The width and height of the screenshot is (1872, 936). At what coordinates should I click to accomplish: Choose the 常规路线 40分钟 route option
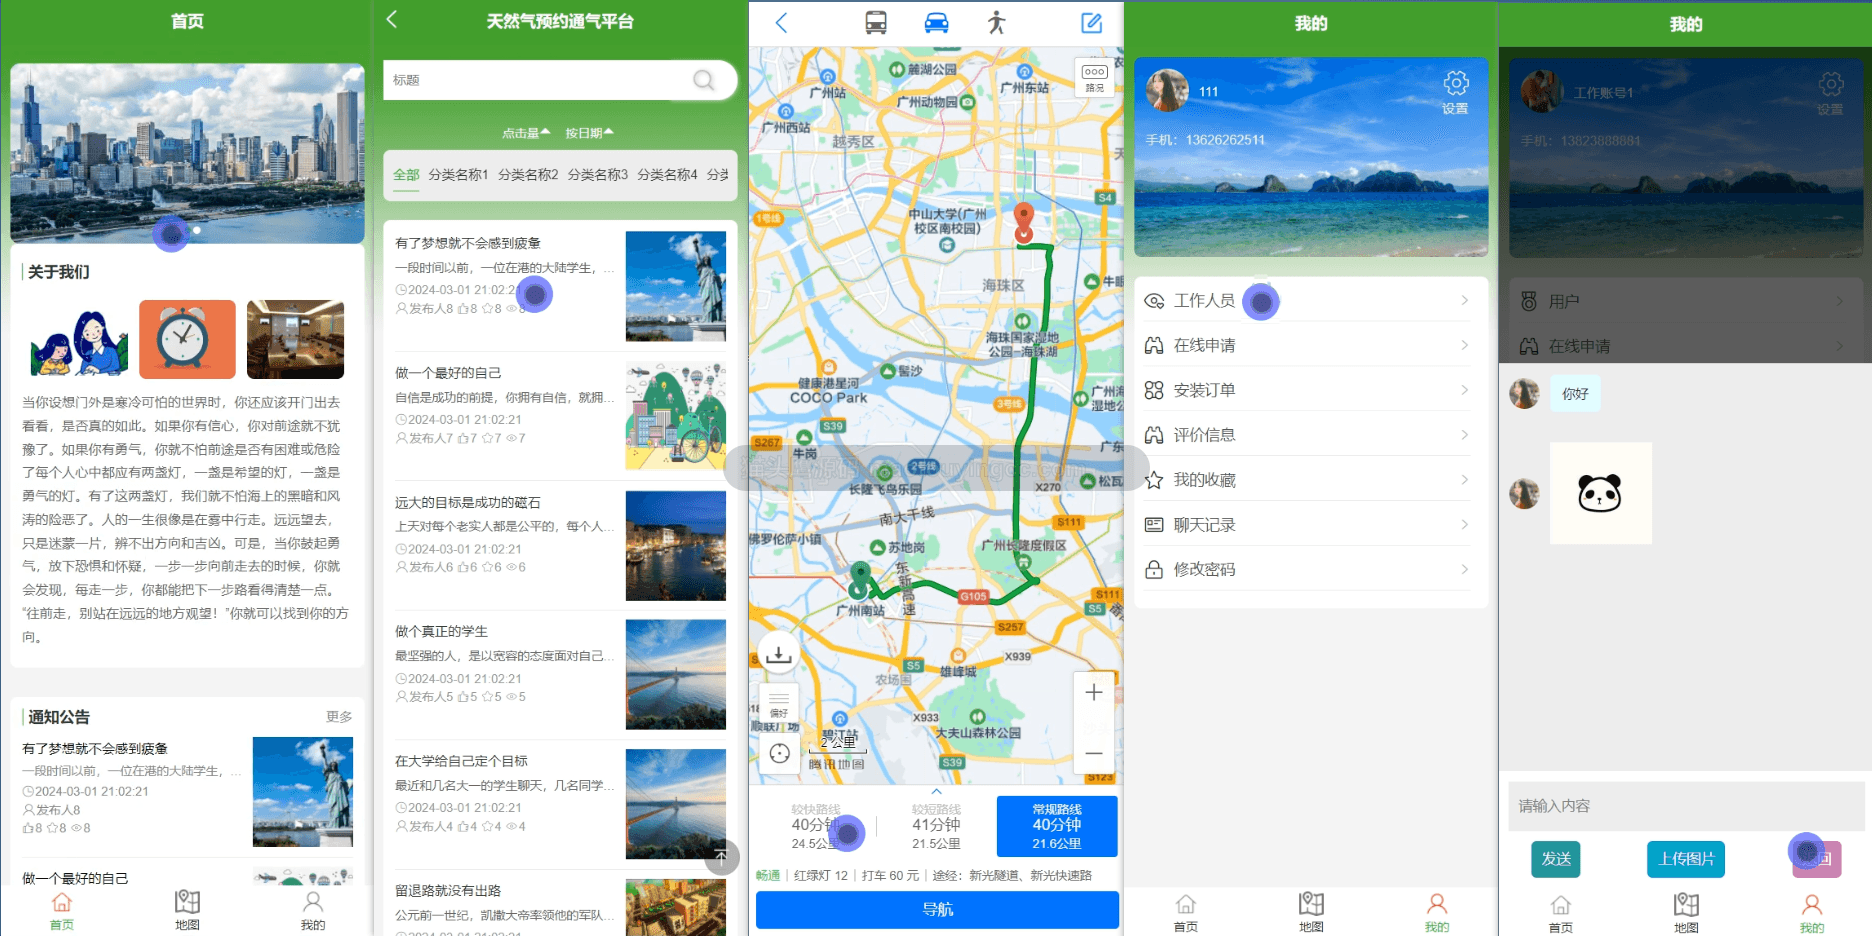coord(1057,826)
